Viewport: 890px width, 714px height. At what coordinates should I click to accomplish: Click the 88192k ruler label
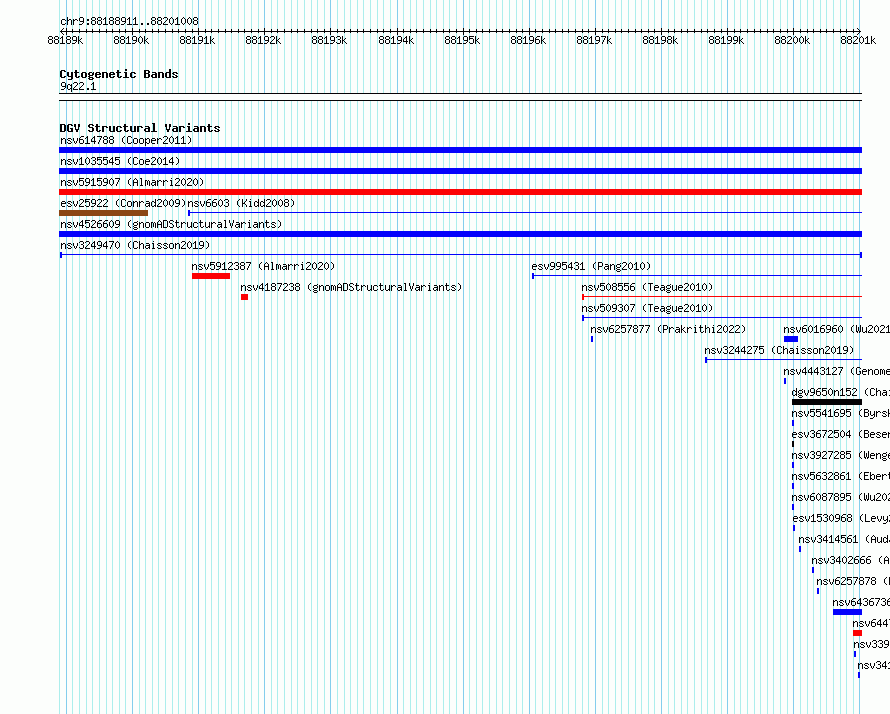coord(263,40)
